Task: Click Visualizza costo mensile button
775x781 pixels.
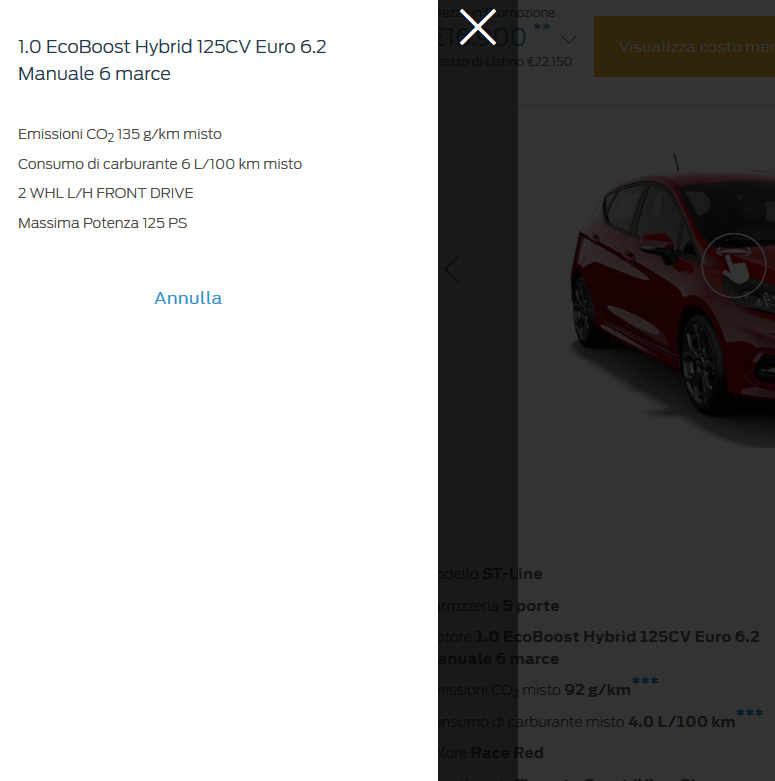Action: click(x=684, y=46)
